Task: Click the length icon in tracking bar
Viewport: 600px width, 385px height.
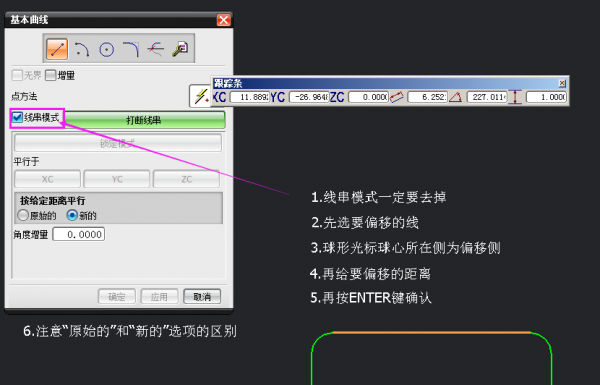Action: coord(397,97)
